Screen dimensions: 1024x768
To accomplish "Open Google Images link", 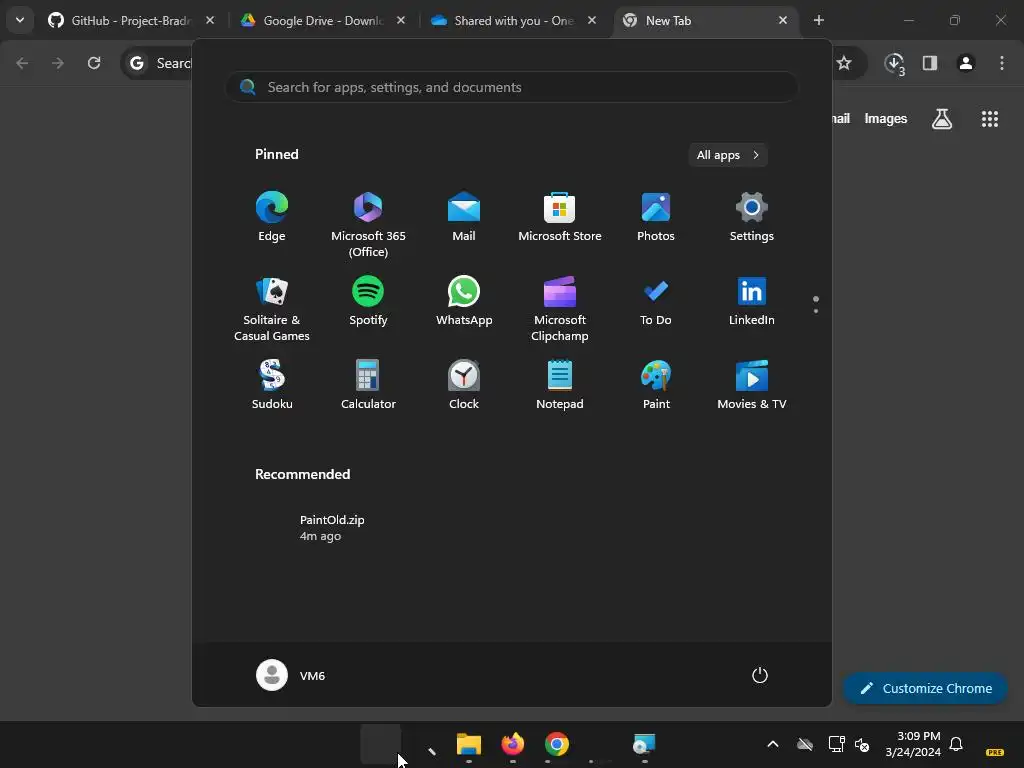I will pyautogui.click(x=886, y=119).
